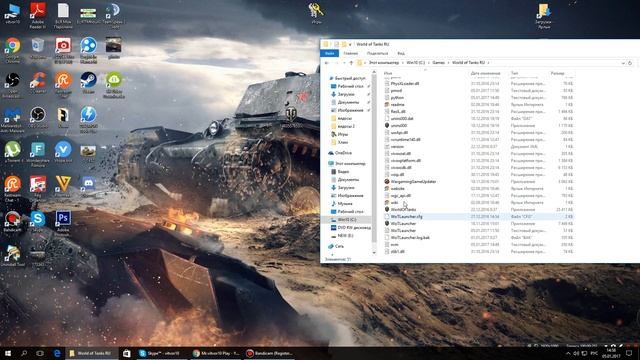Open OneDrive in the navigation pane

tap(340, 153)
